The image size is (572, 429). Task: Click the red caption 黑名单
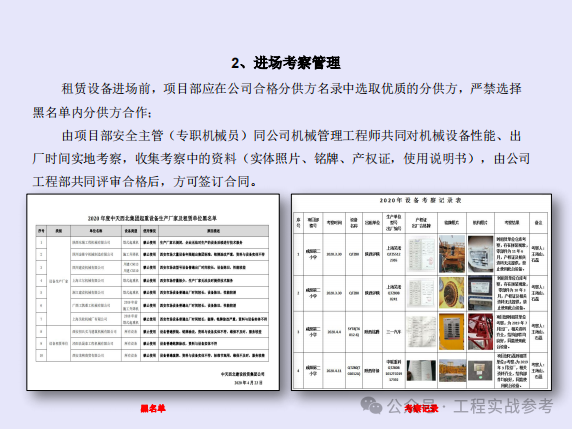(x=153, y=409)
